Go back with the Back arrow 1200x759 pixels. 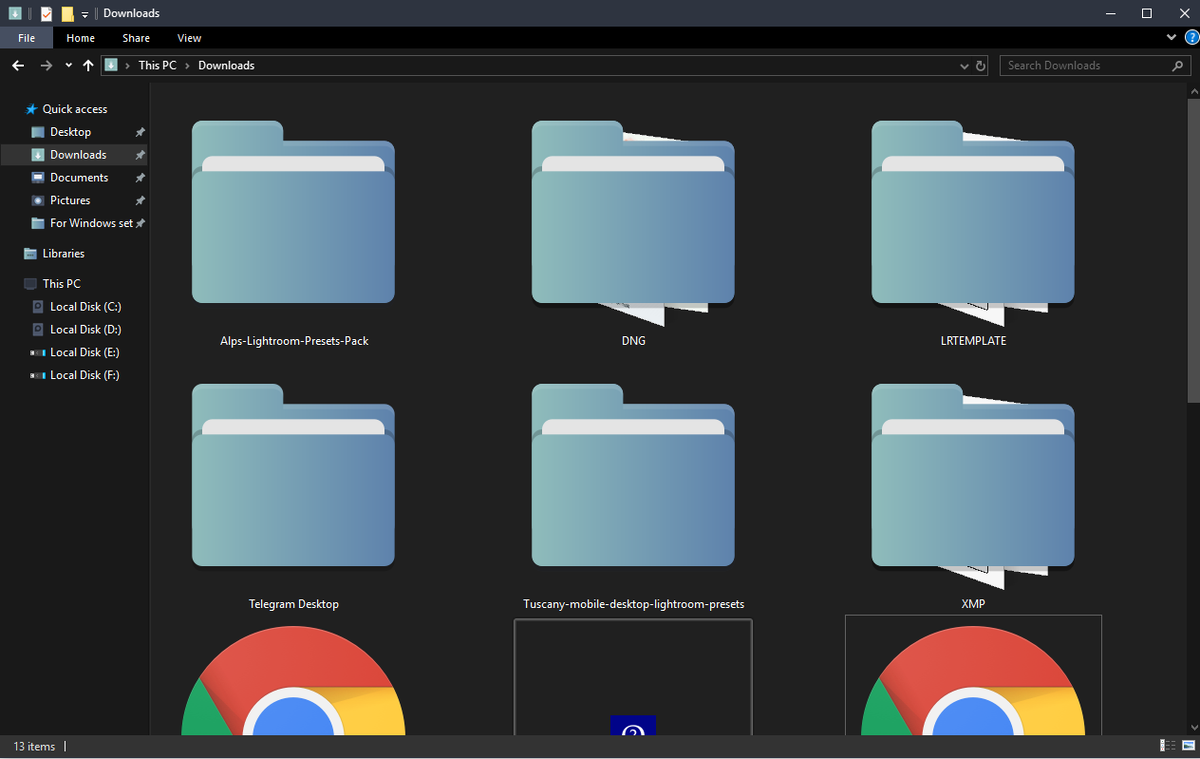point(18,65)
